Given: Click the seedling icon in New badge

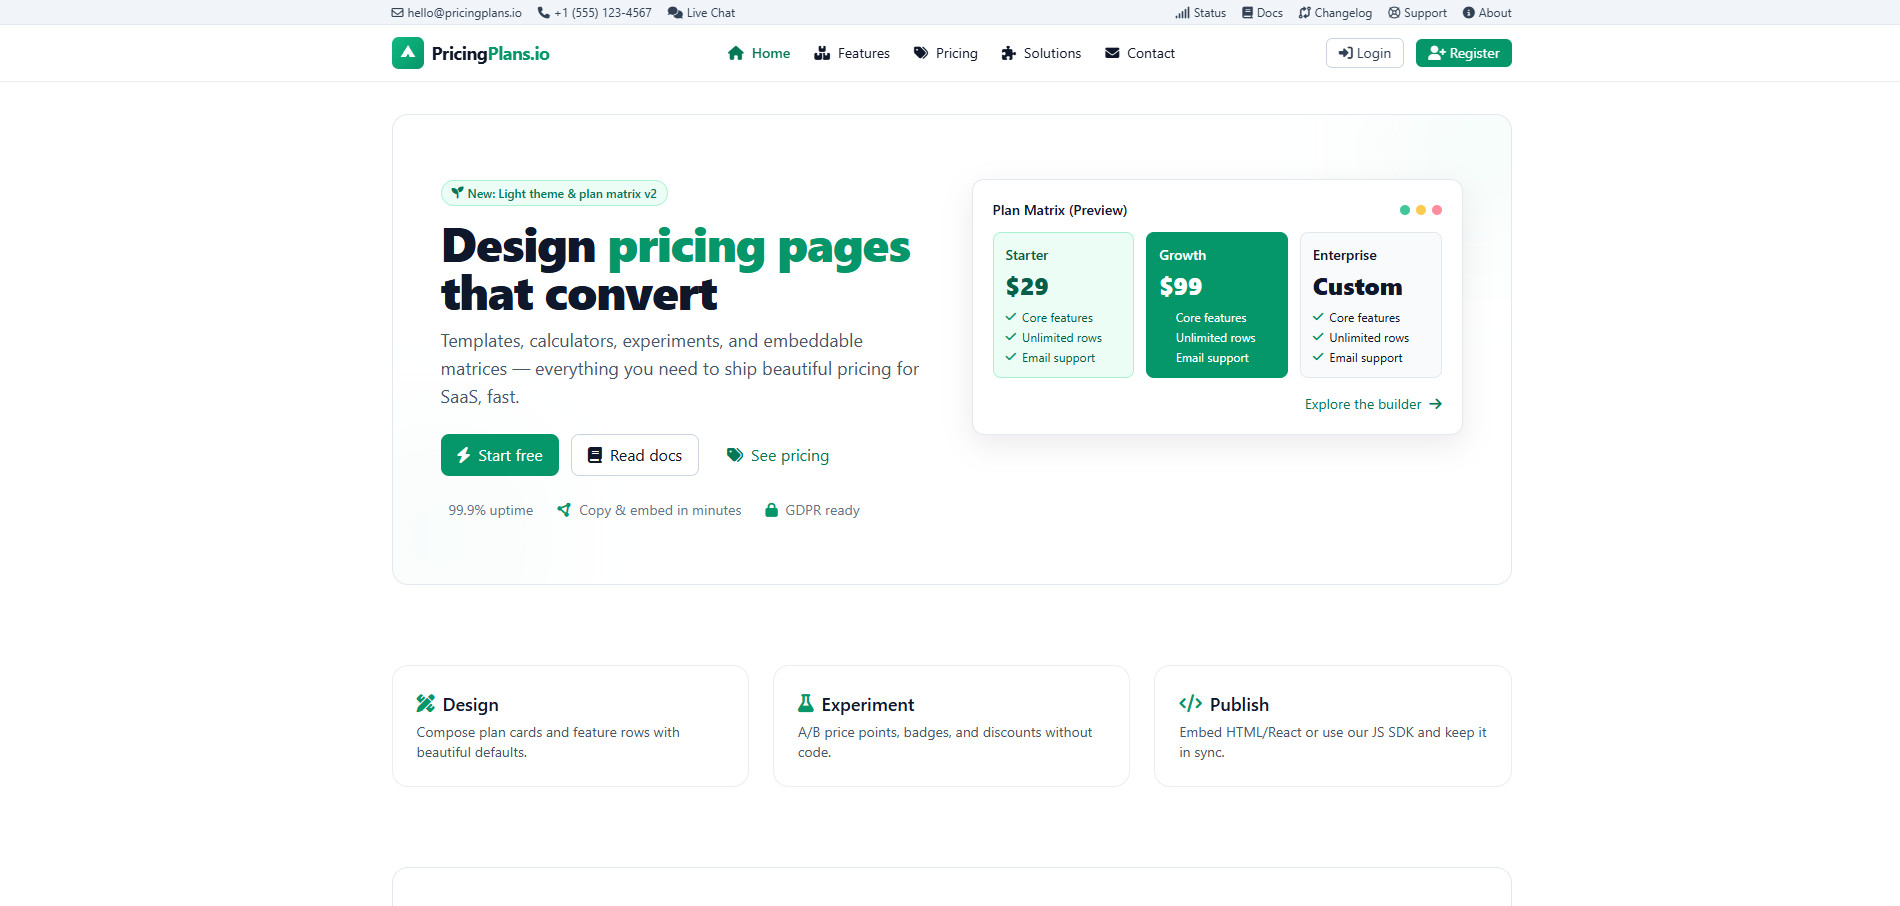Looking at the screenshot, I should [x=457, y=193].
